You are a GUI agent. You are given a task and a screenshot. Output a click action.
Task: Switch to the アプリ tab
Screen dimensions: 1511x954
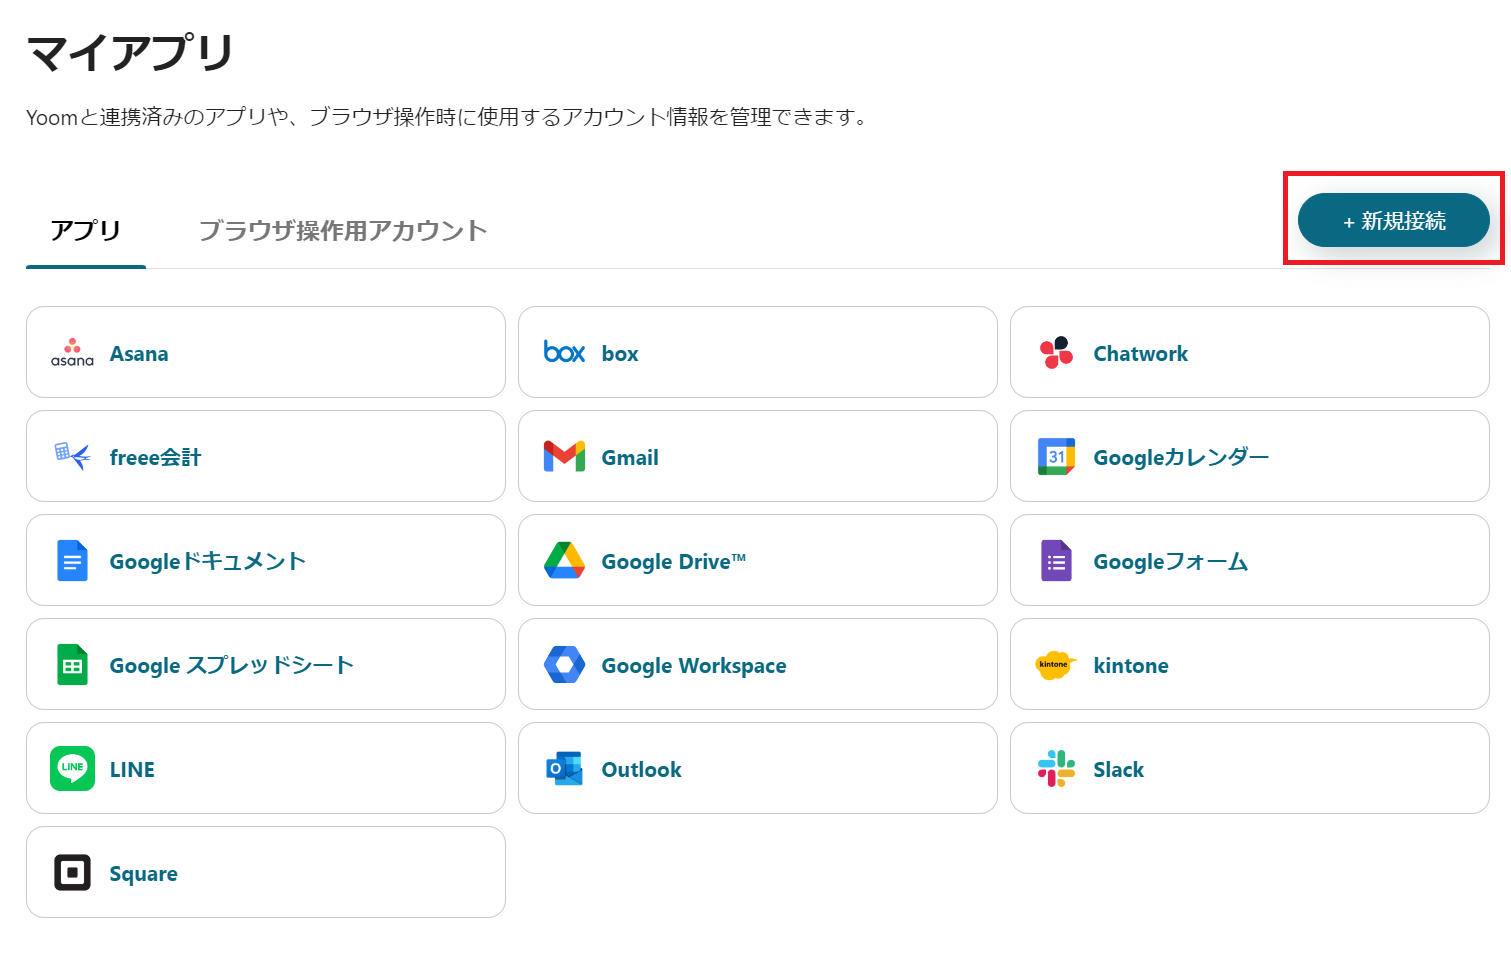coord(86,231)
